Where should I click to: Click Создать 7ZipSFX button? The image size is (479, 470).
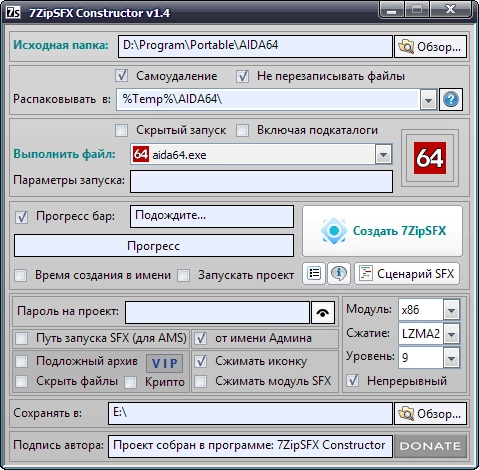[382, 231]
